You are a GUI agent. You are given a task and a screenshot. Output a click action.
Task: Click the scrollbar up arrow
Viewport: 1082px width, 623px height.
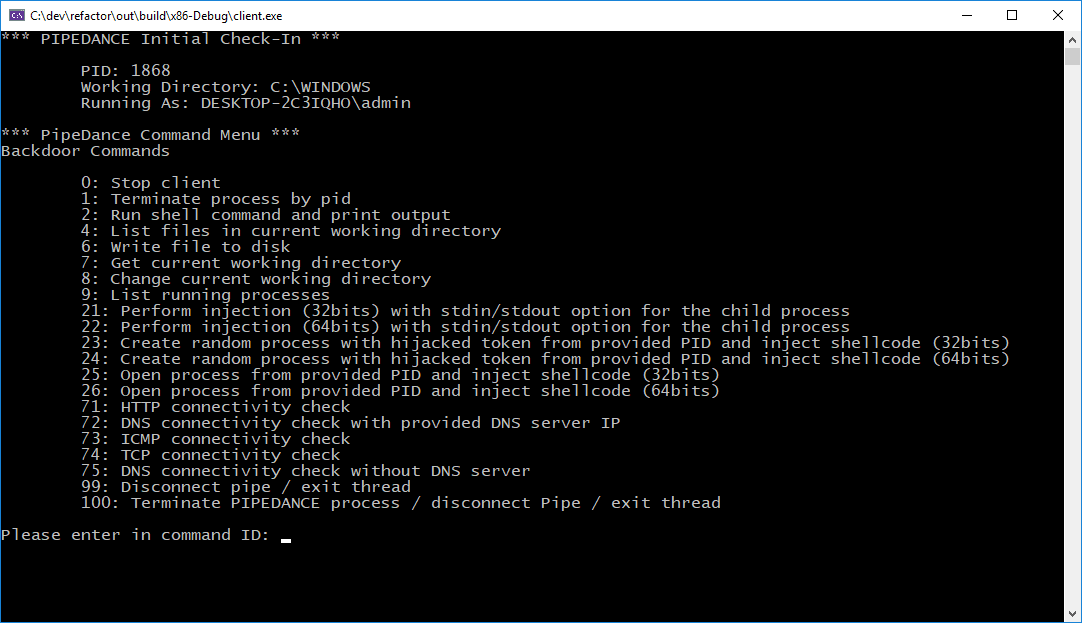(1073, 39)
